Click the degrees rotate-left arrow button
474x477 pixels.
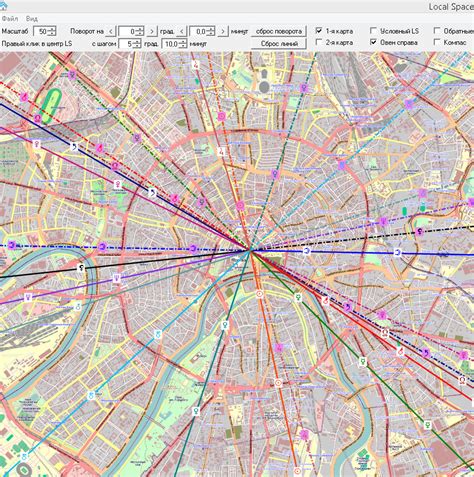click(111, 31)
